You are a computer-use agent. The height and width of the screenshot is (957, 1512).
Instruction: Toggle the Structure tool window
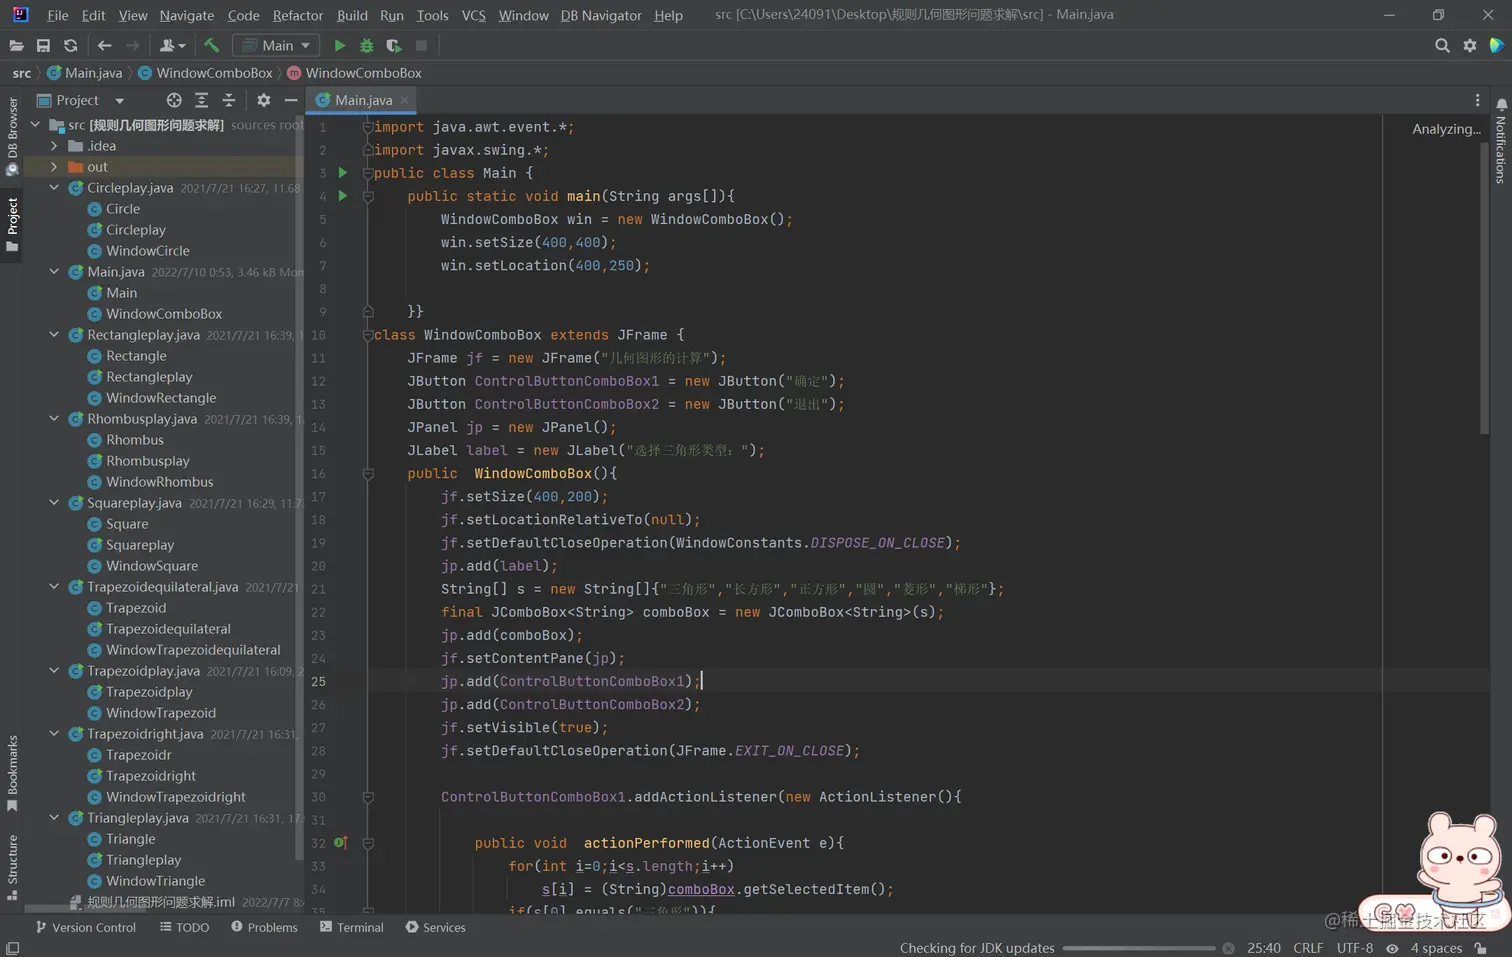(12, 867)
